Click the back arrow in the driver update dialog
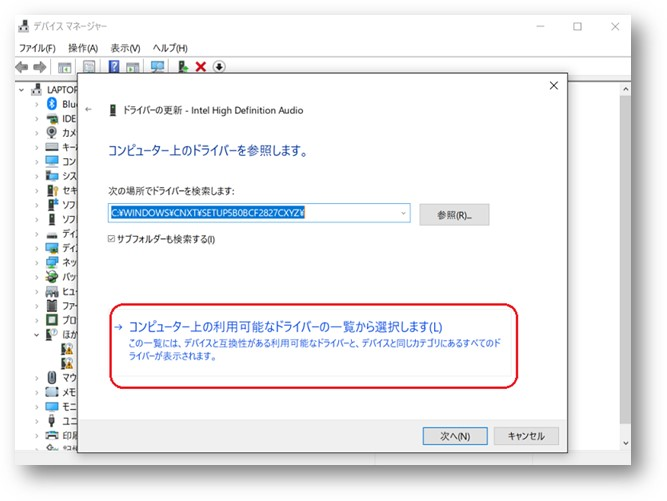This screenshot has width=667, height=501. pos(88,110)
